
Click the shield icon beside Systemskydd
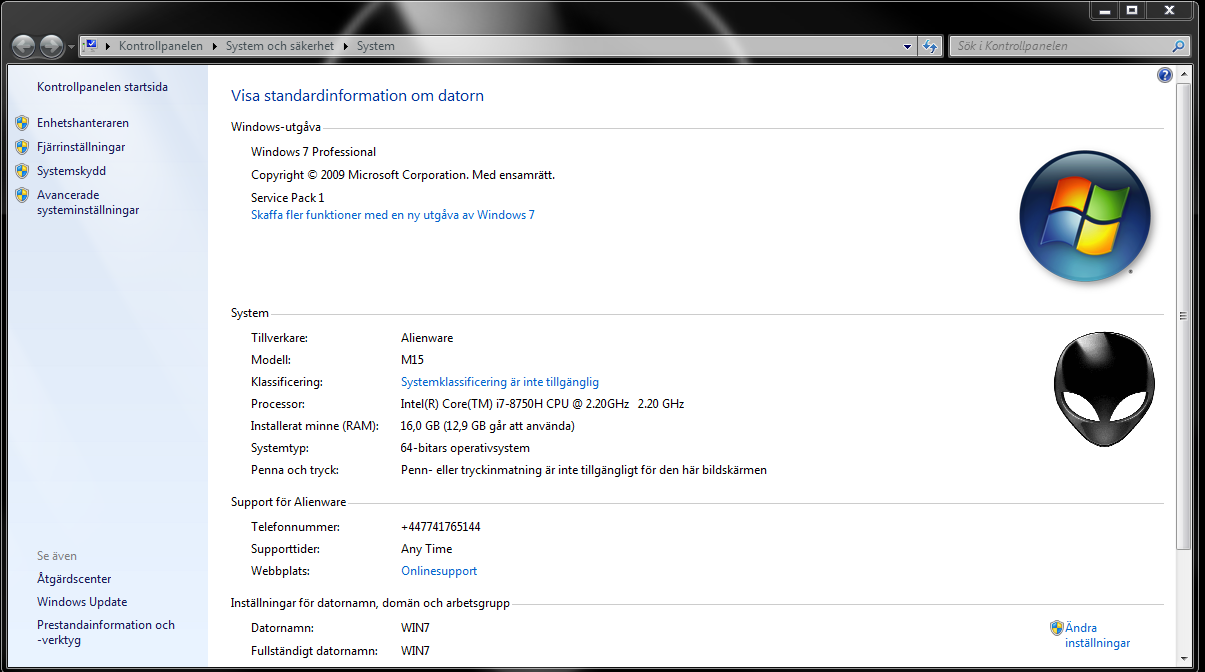[x=22, y=171]
